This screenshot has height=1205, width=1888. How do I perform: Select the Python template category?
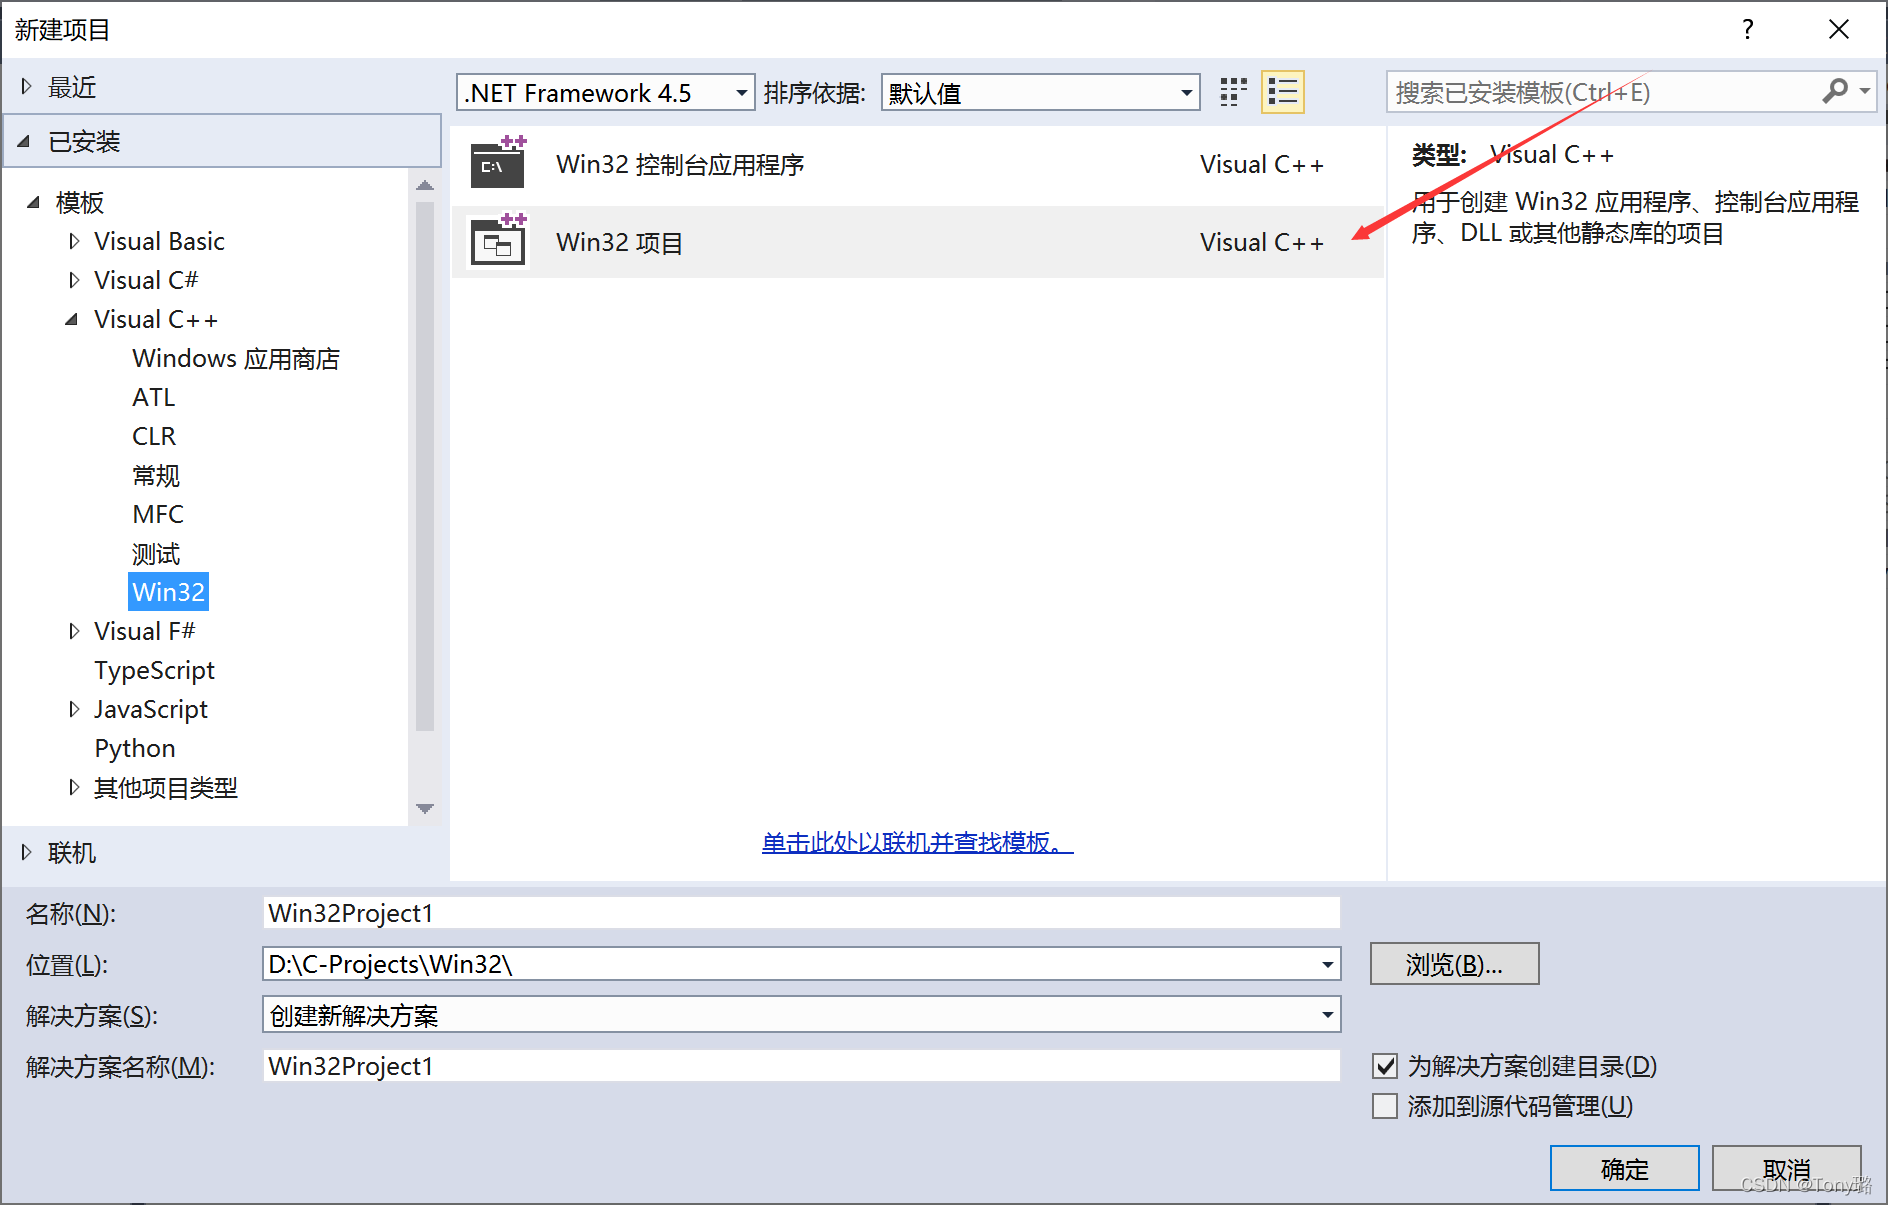point(135,748)
